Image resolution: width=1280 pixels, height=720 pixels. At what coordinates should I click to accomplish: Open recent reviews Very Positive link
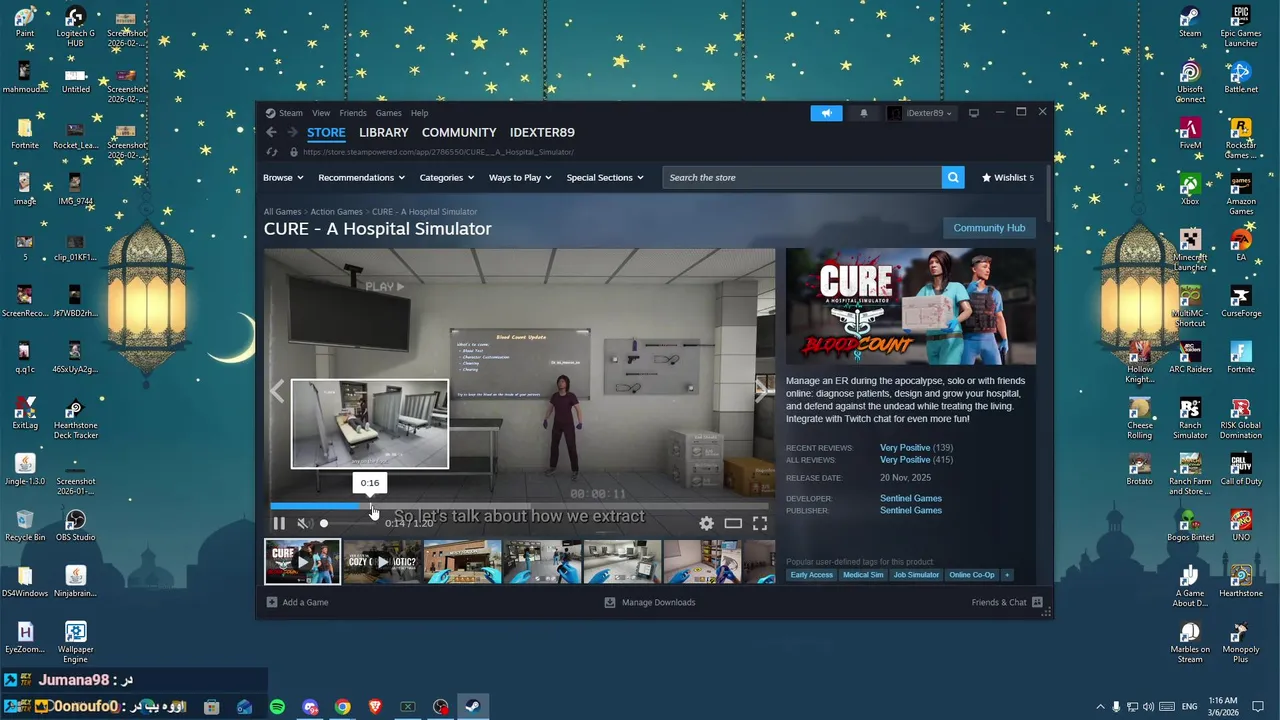pos(905,448)
